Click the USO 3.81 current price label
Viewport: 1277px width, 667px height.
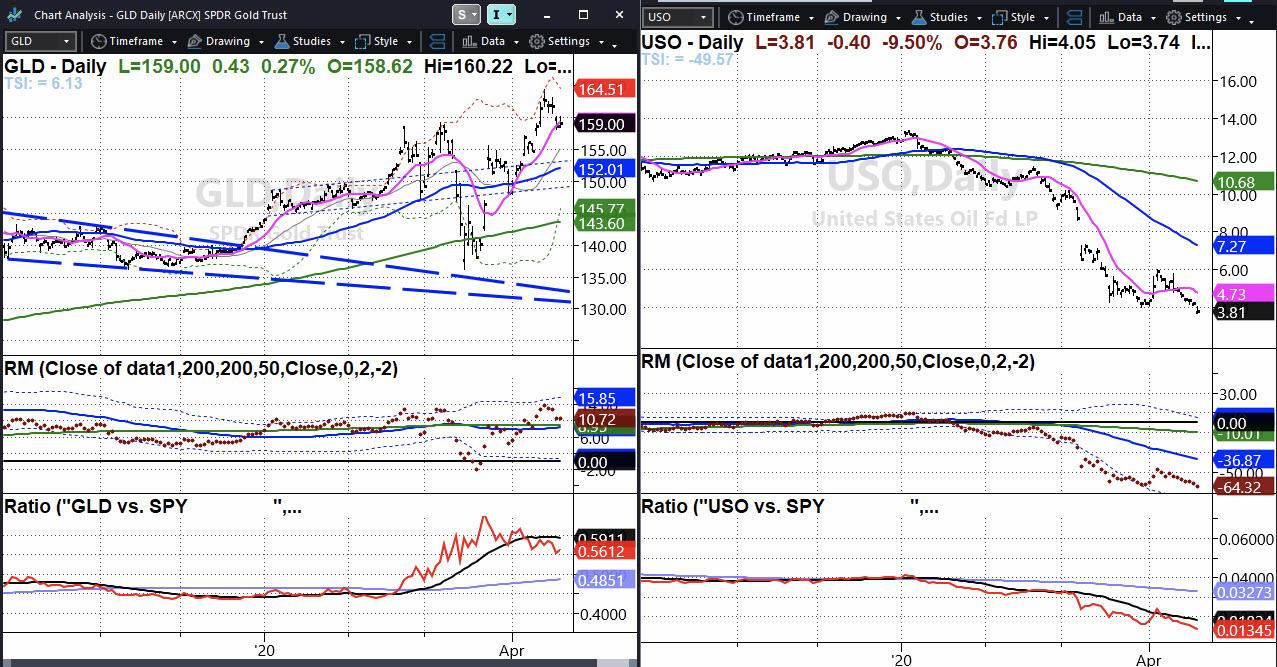1243,311
